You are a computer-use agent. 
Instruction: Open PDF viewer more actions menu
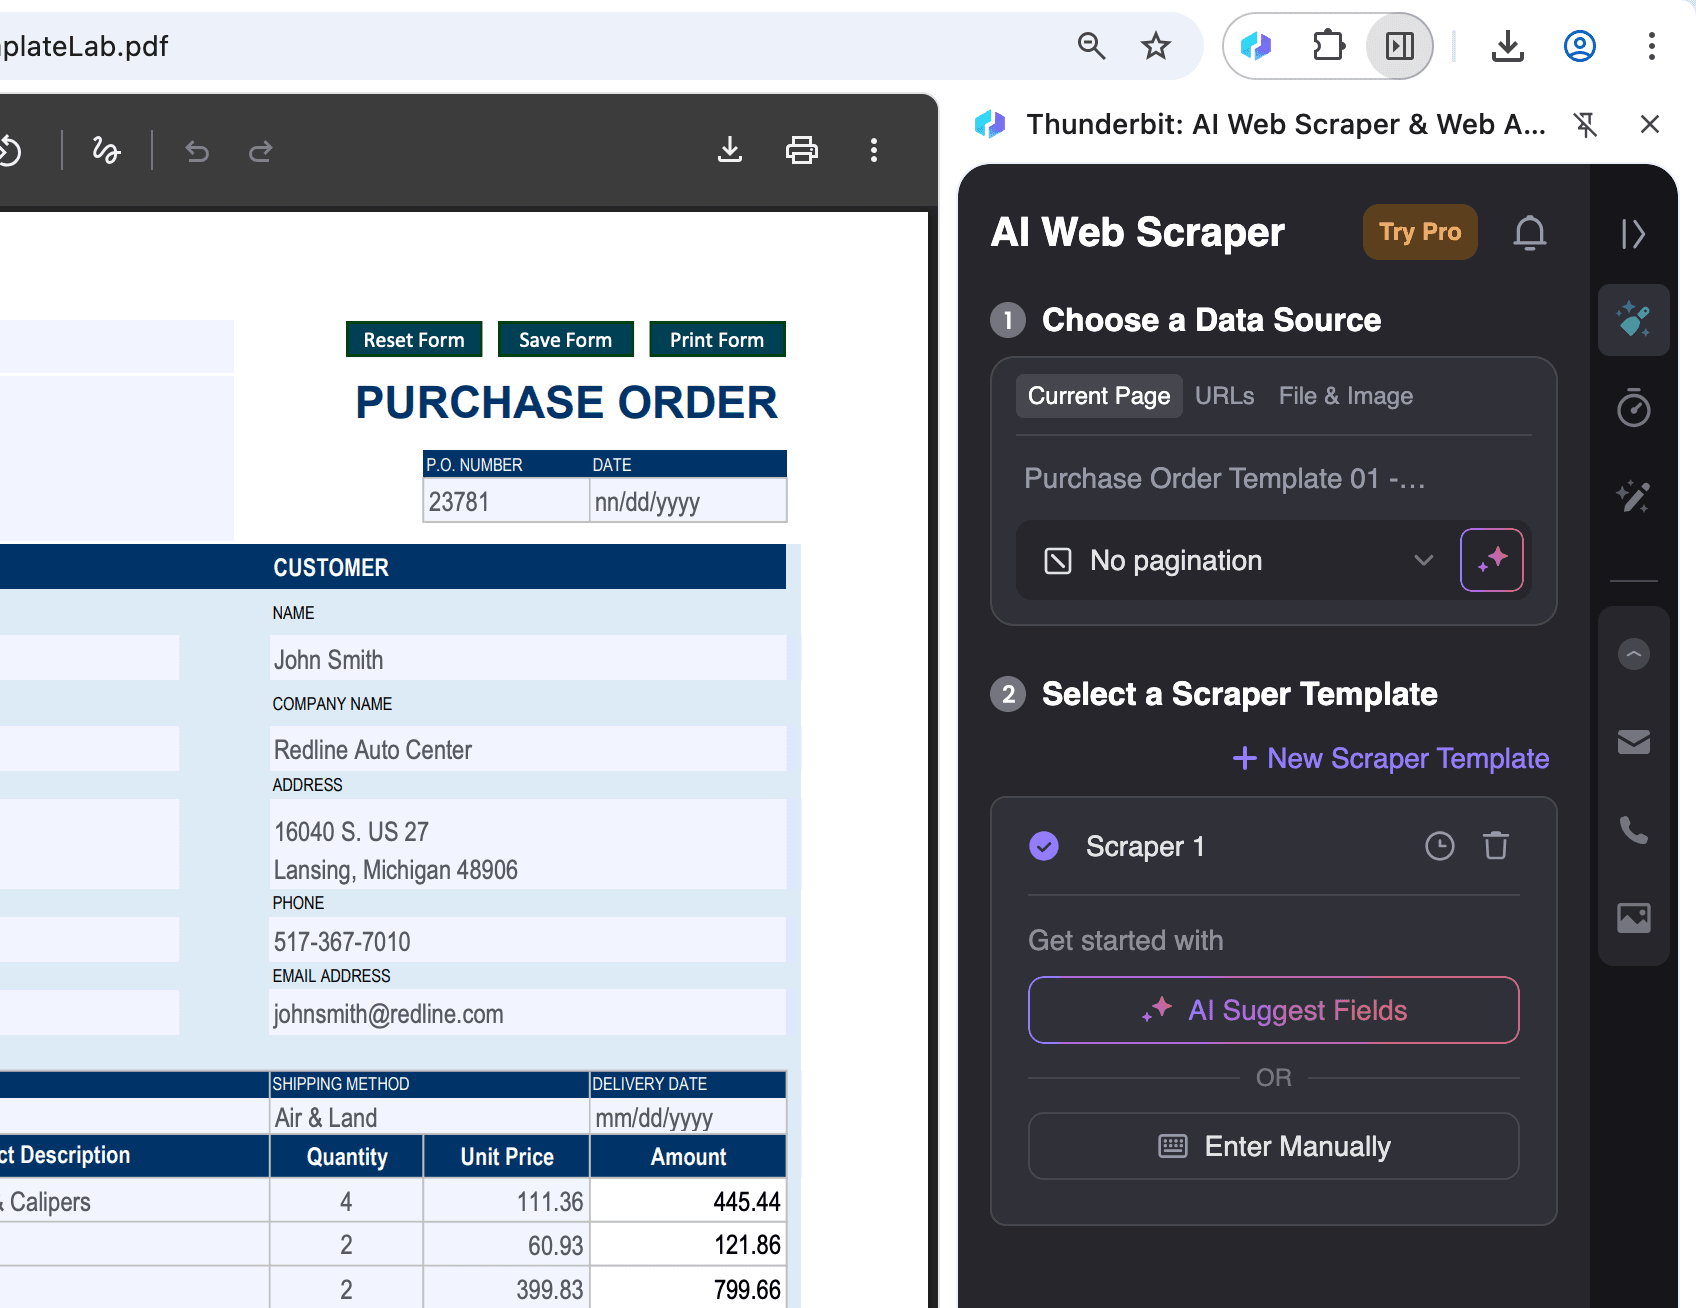point(874,150)
